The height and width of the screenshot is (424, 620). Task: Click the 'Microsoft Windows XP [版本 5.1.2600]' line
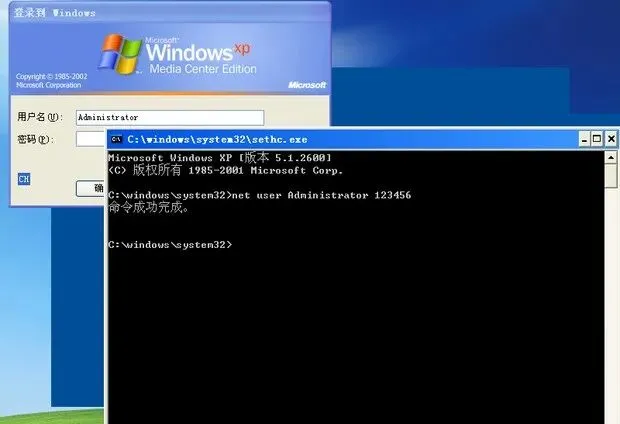click(x=219, y=157)
